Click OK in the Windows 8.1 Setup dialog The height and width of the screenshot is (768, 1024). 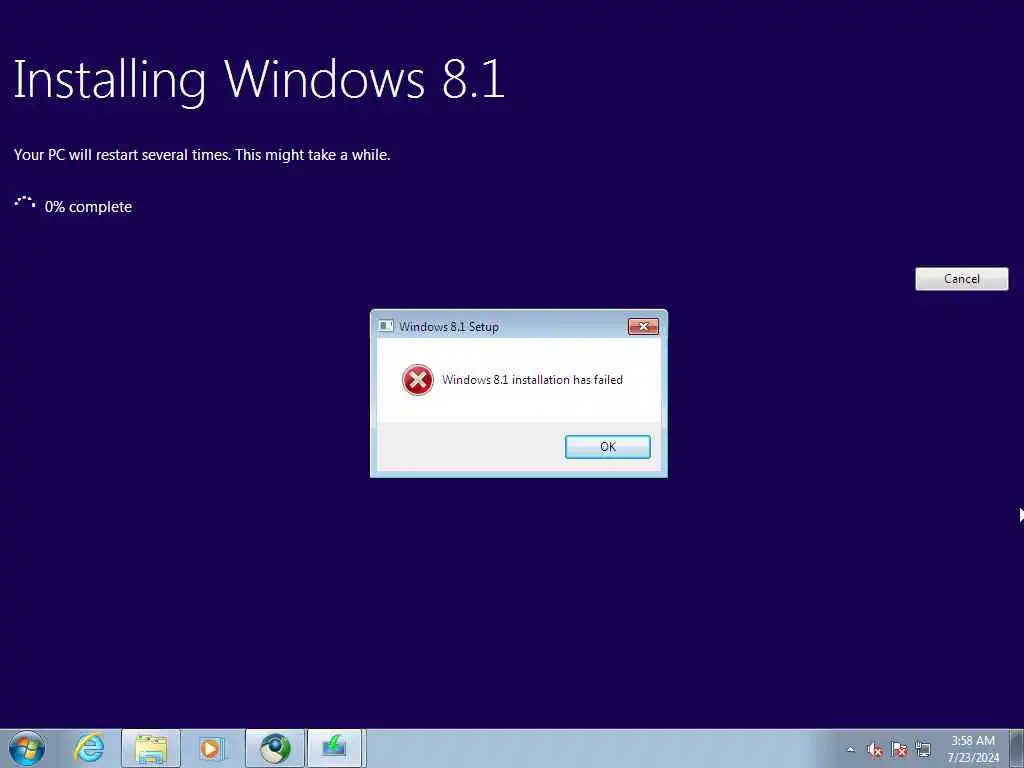[607, 447]
